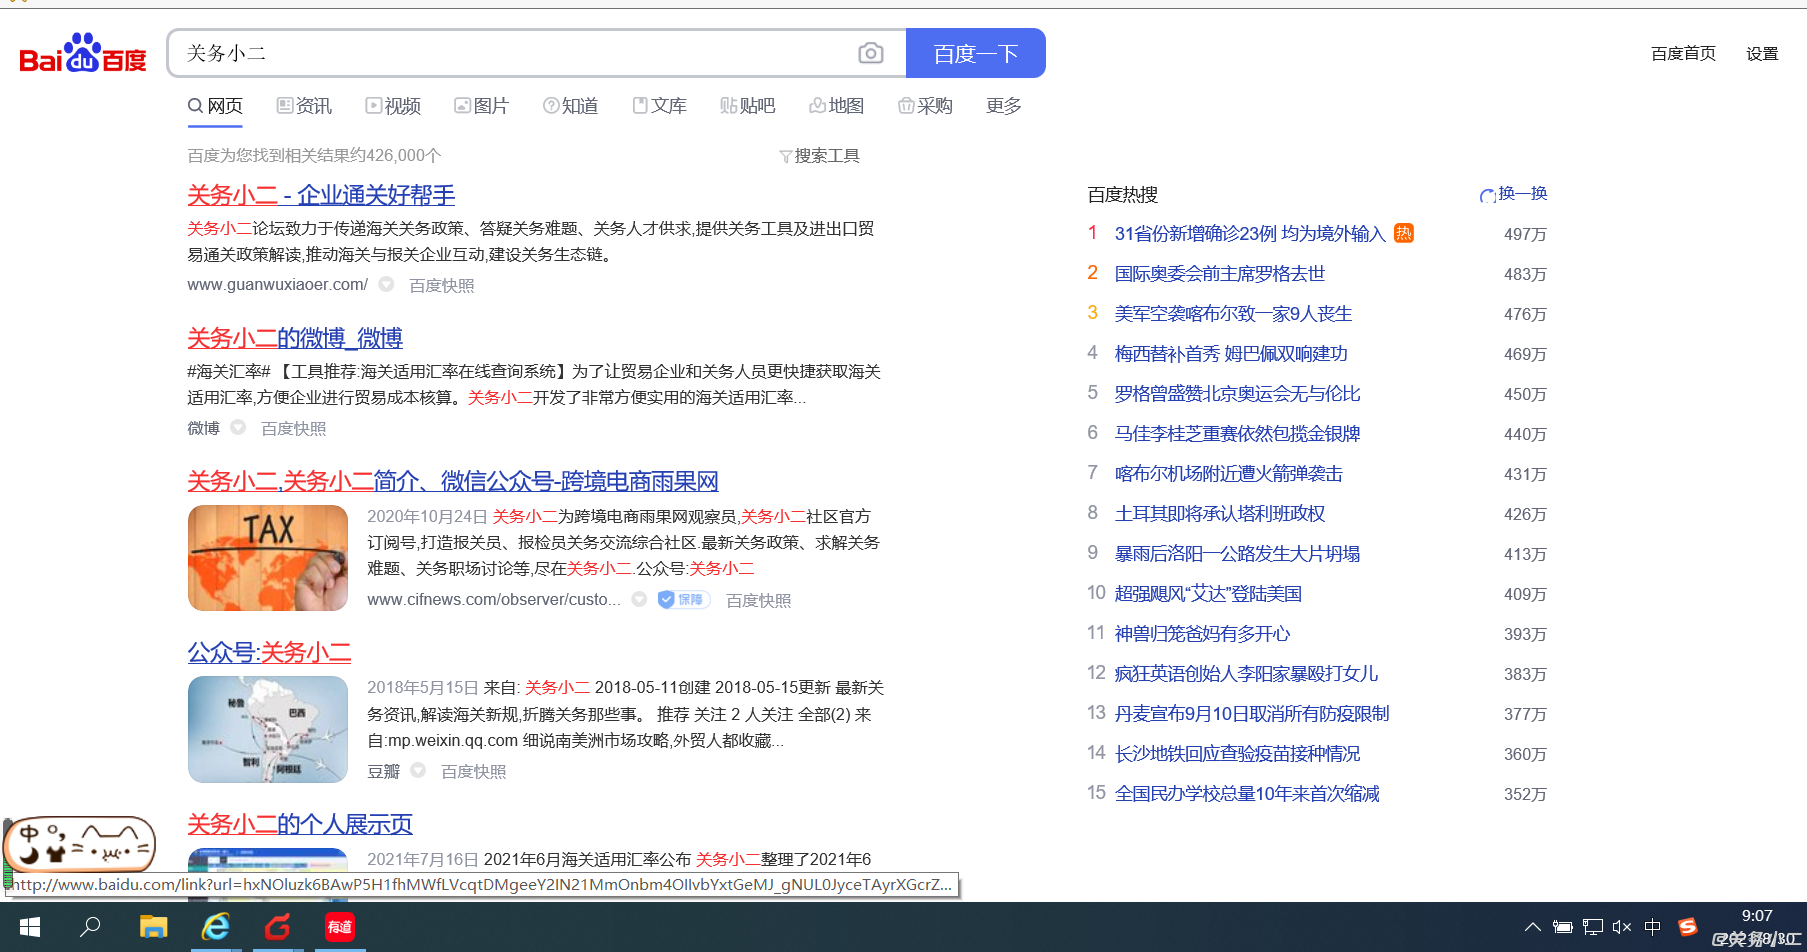Click the muted volume tray icon
The image size is (1807, 952).
[x=1622, y=927]
